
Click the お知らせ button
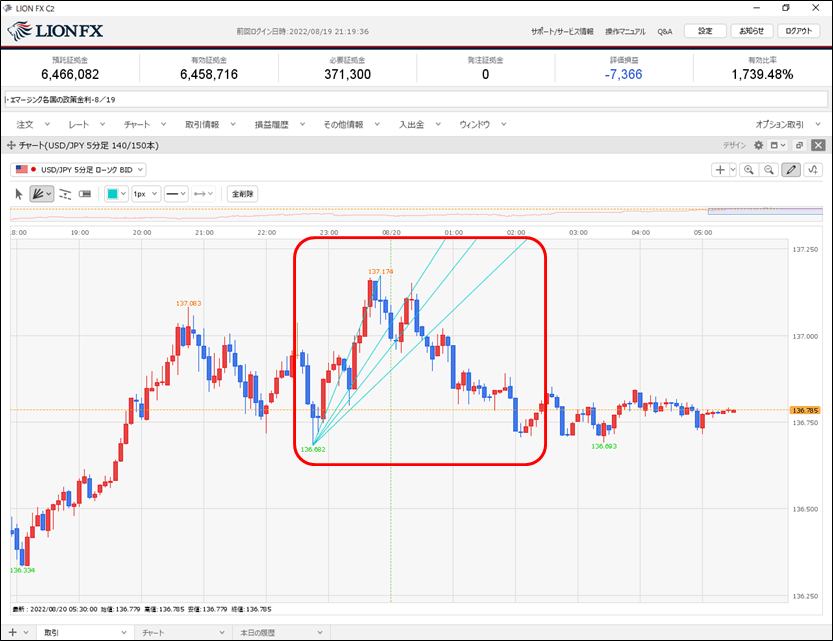coord(752,31)
